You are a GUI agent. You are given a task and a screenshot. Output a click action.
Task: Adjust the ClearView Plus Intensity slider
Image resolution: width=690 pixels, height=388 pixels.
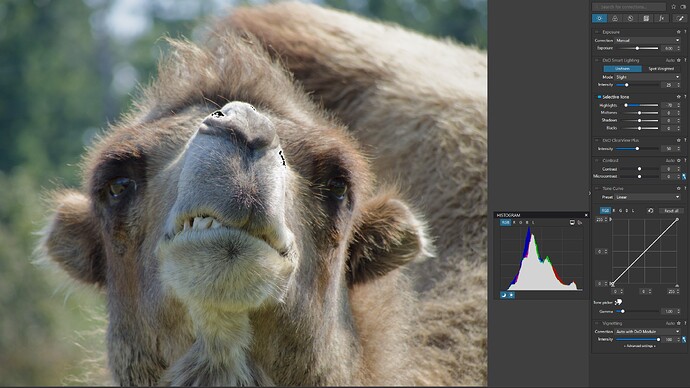point(637,149)
